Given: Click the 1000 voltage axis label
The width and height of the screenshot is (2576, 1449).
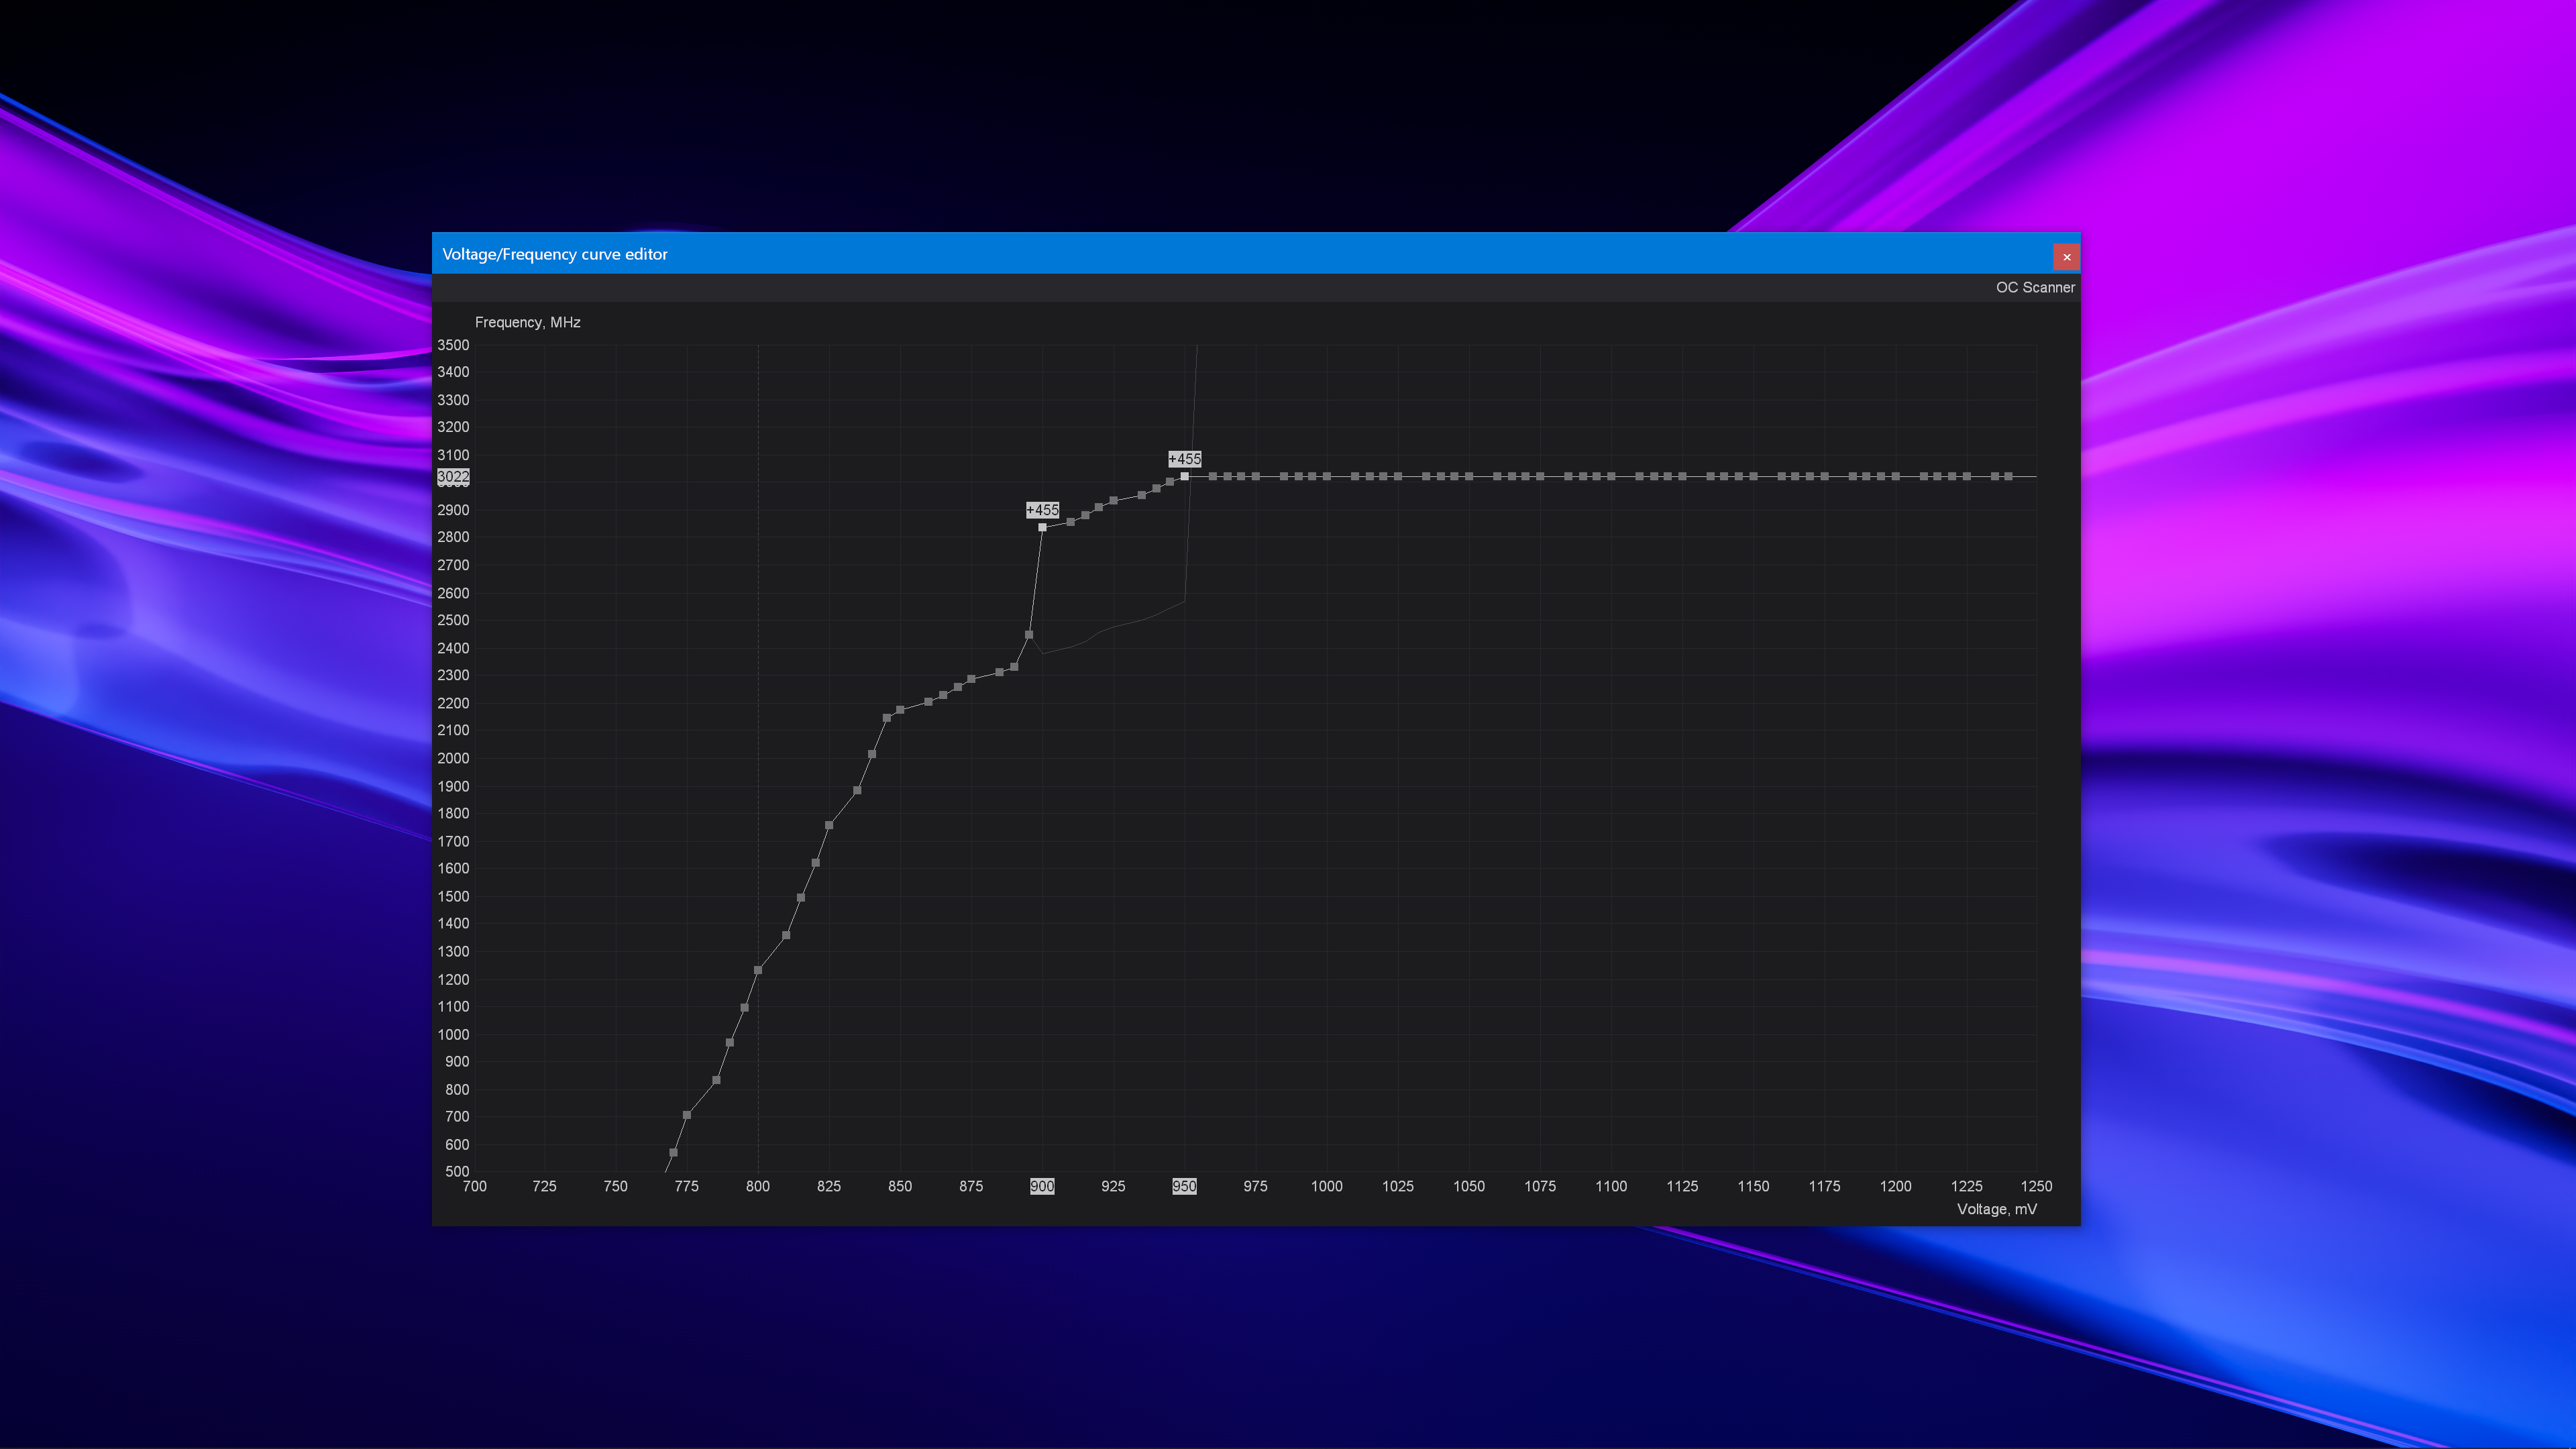Looking at the screenshot, I should pyautogui.click(x=1327, y=1186).
